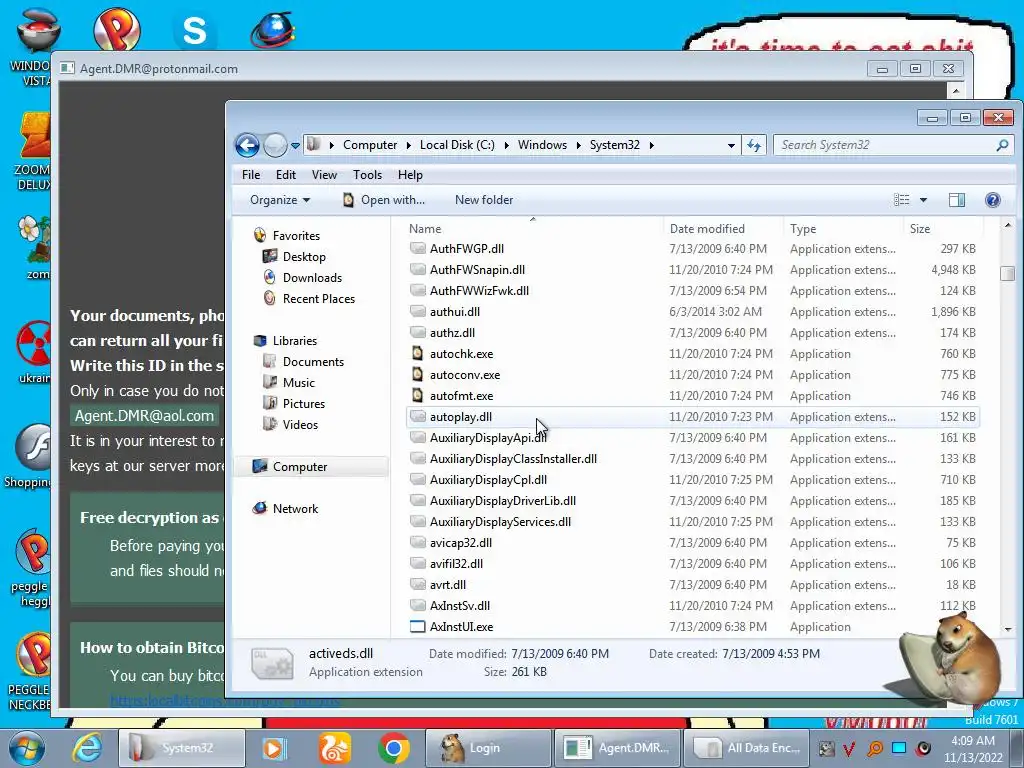Select Favorites in the navigation pane
Viewport: 1024px width, 768px height.
(296, 236)
